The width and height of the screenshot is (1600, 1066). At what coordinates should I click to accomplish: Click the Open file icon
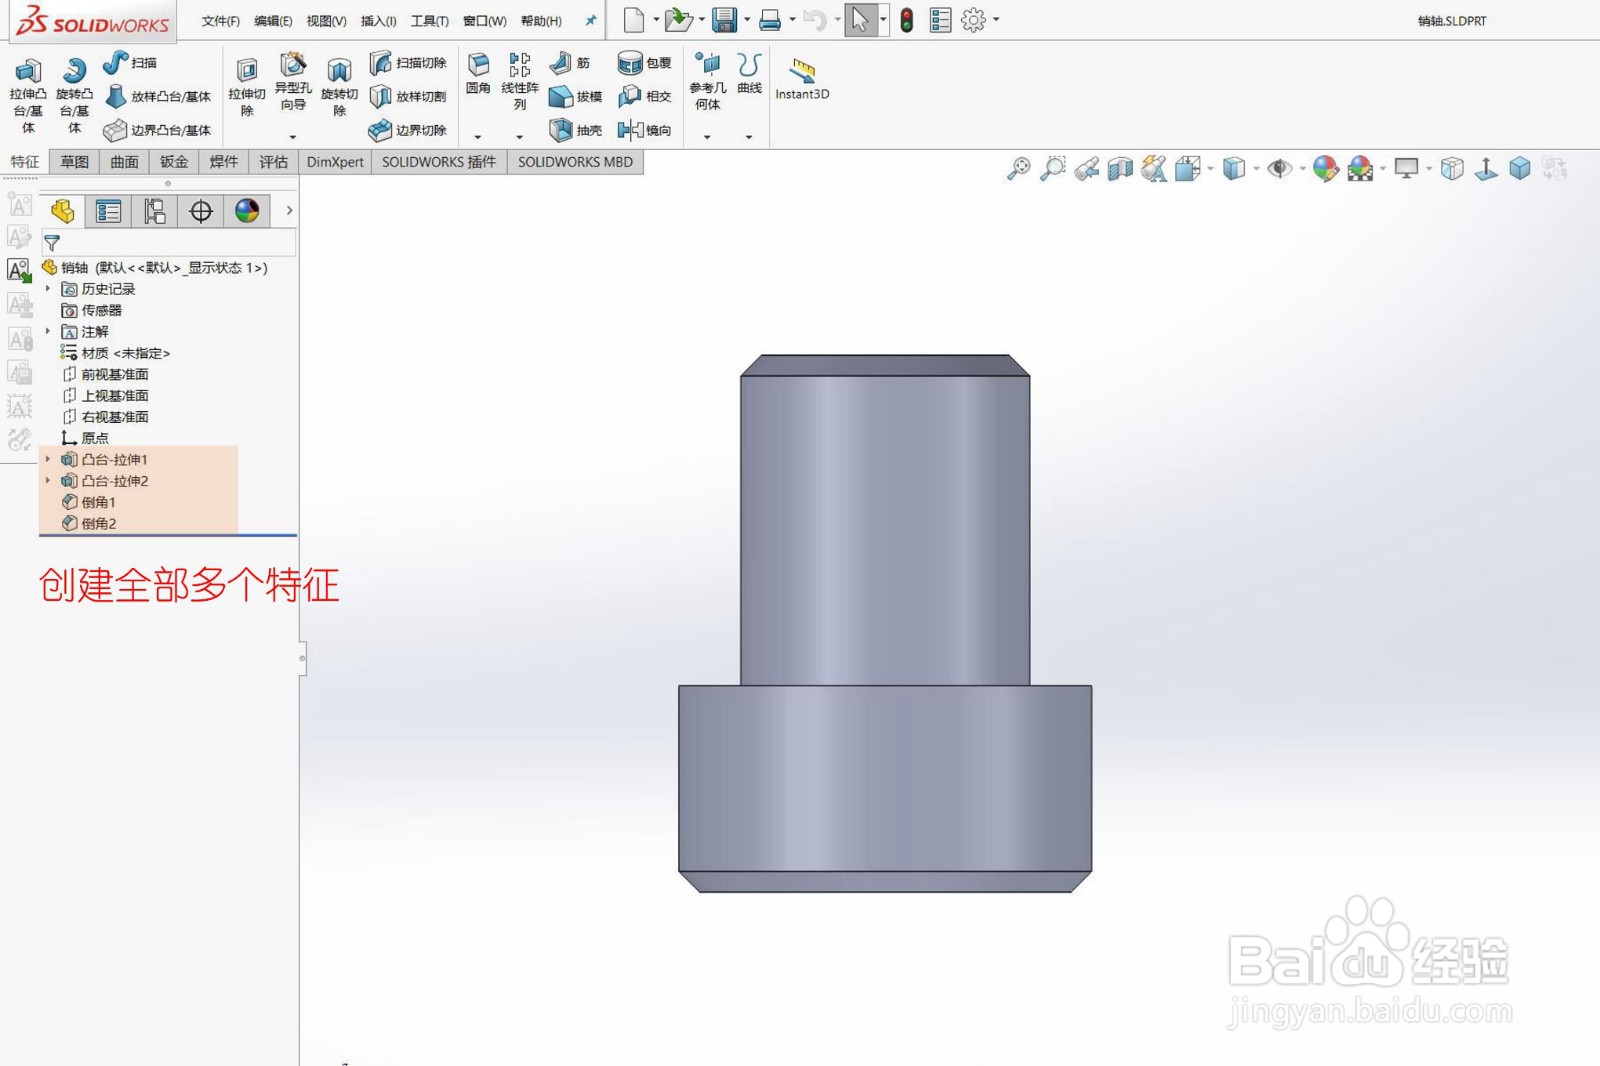[x=678, y=20]
